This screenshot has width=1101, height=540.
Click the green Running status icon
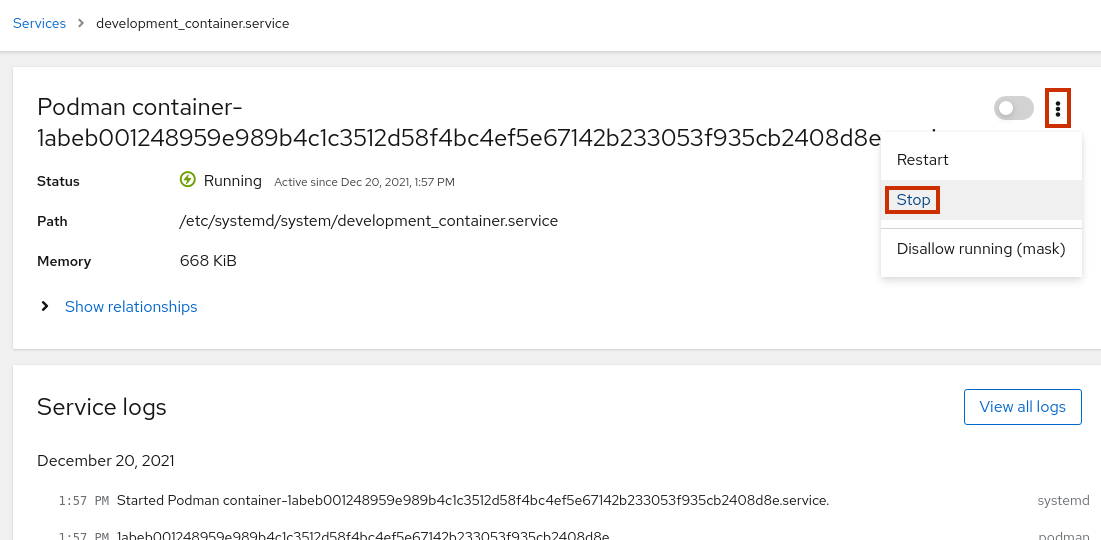point(188,180)
